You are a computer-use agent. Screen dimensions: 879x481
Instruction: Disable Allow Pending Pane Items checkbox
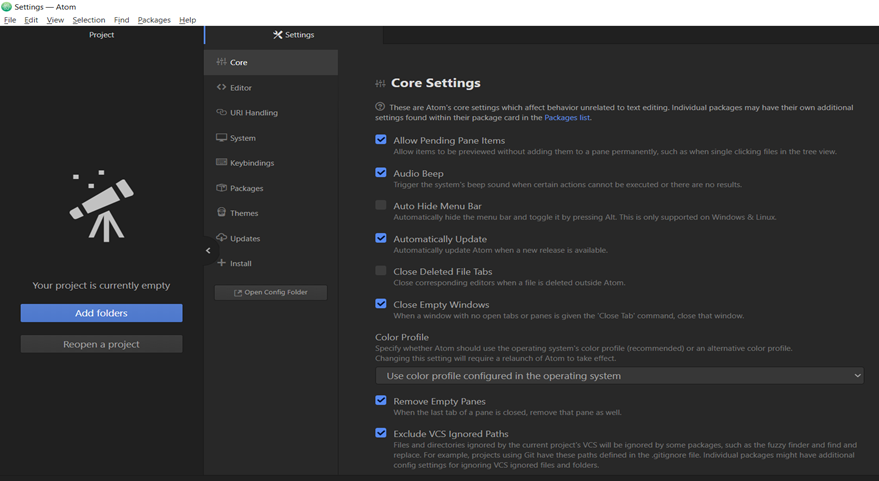tap(381, 139)
